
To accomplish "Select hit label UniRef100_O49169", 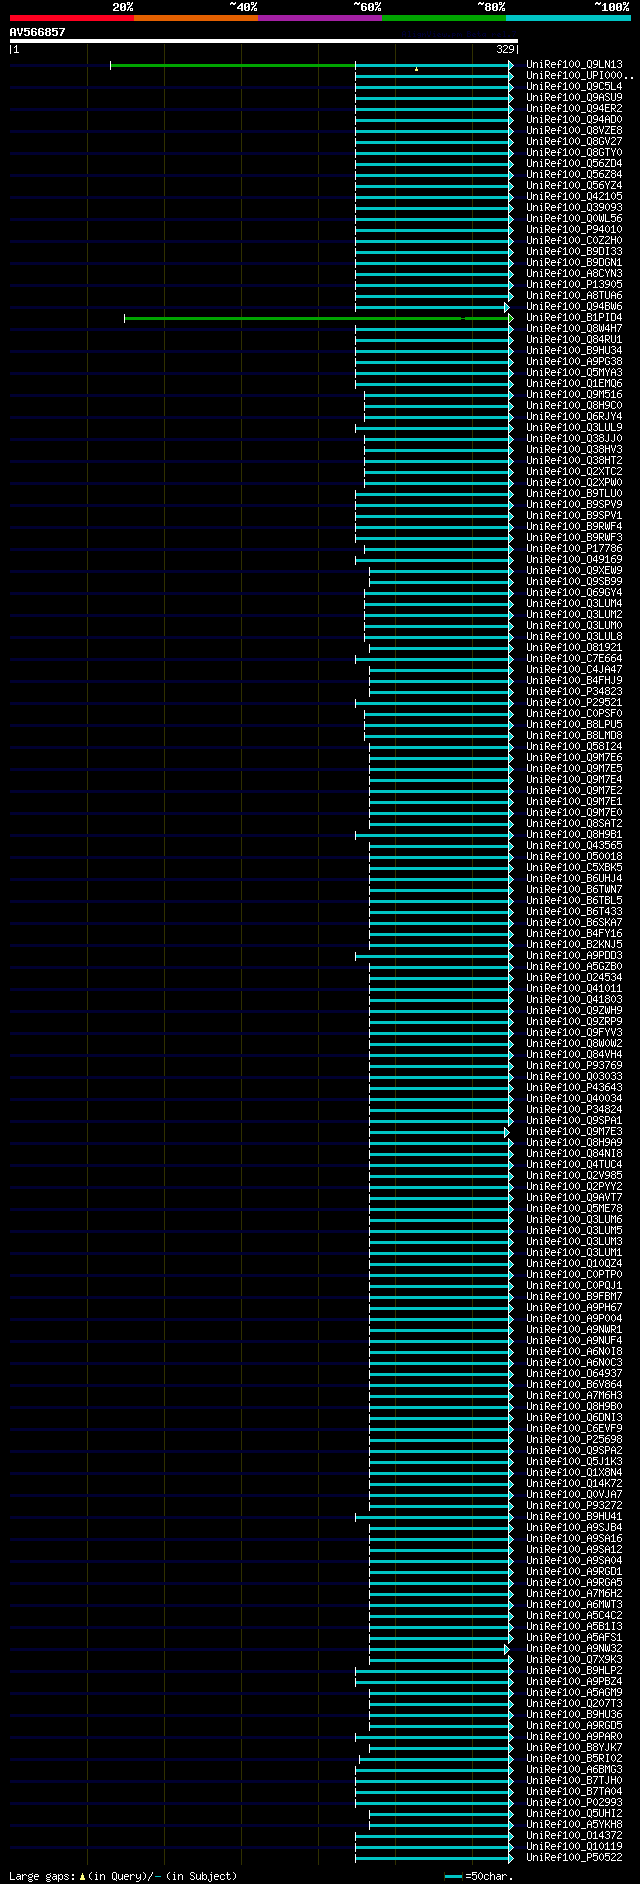I will click(x=574, y=560).
